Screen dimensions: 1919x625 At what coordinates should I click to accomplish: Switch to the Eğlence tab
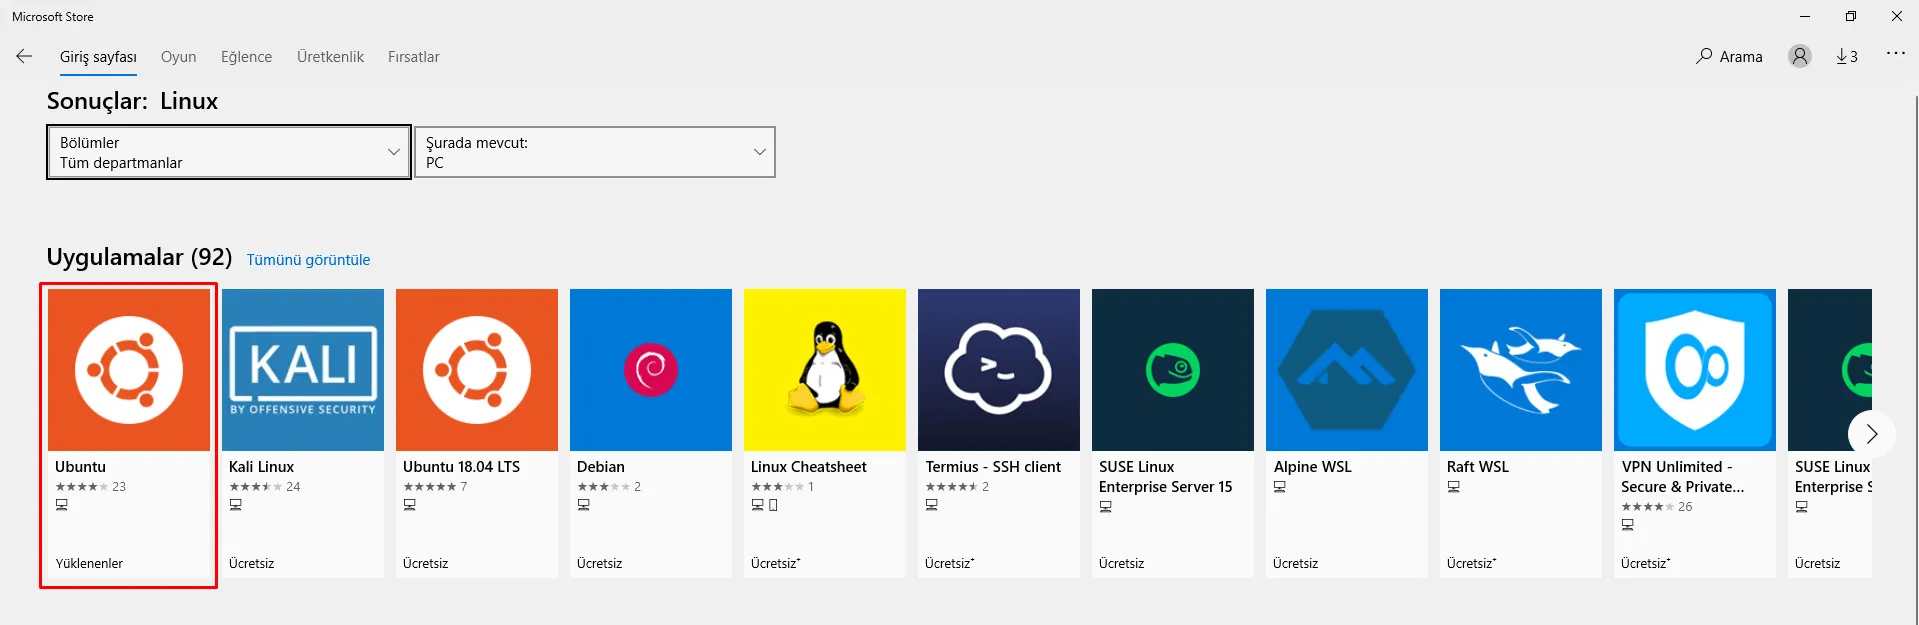(246, 57)
